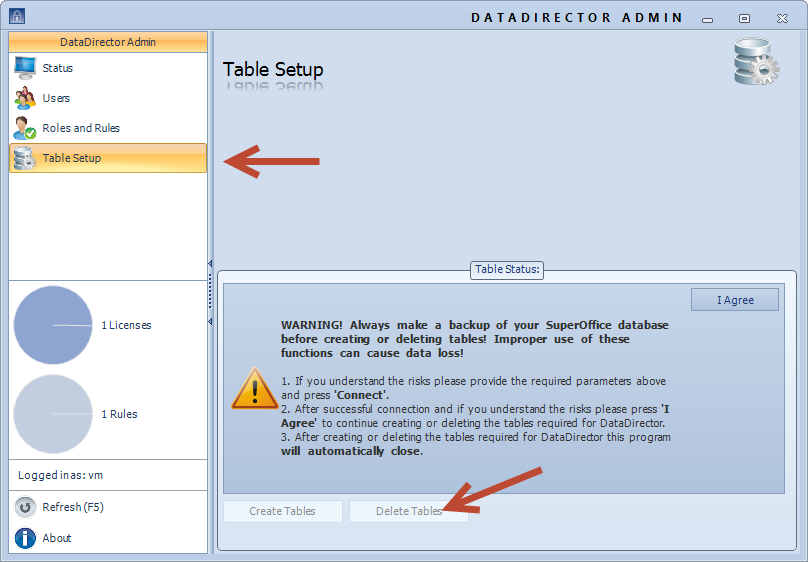Click the Table Setup database icon in sidebar
Viewport: 808px width, 562px height.
tap(24, 158)
